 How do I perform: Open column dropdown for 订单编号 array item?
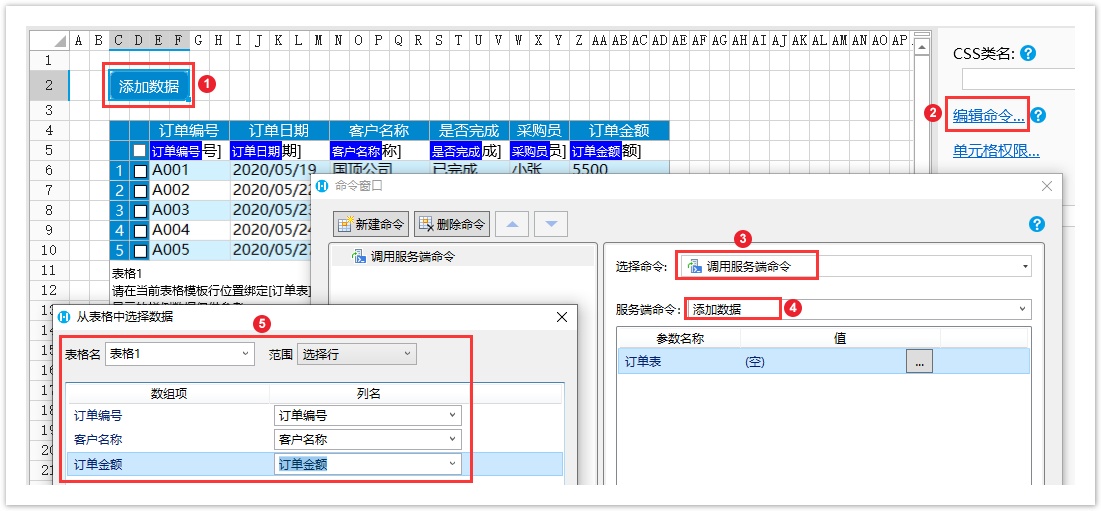(x=368, y=416)
